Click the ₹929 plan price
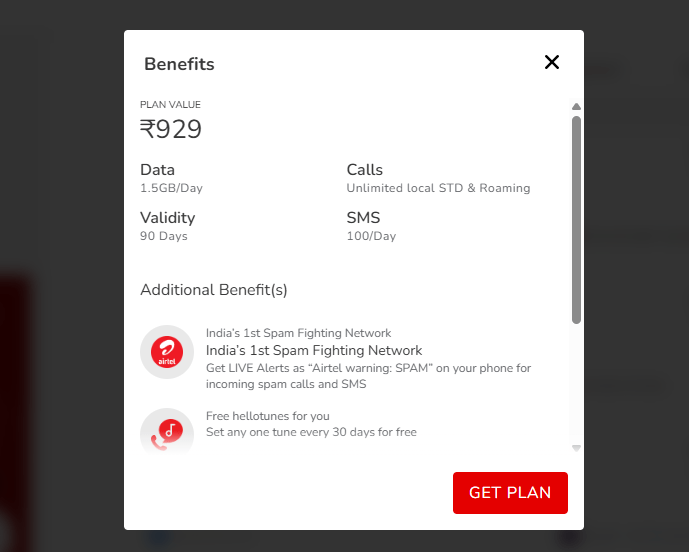 tap(171, 130)
